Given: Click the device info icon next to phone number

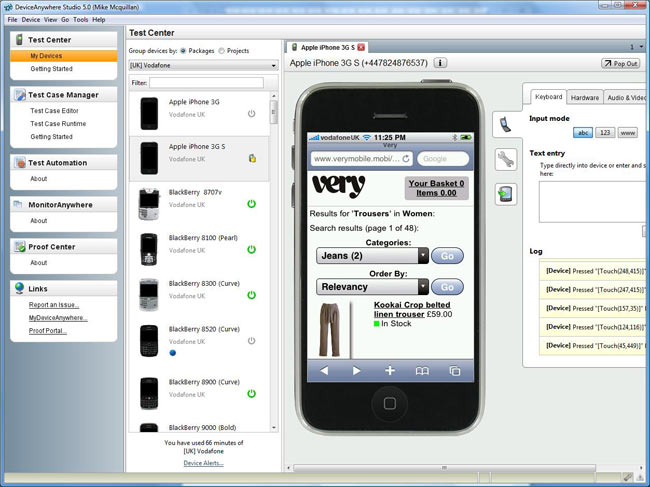Looking at the screenshot, I should (x=440, y=63).
